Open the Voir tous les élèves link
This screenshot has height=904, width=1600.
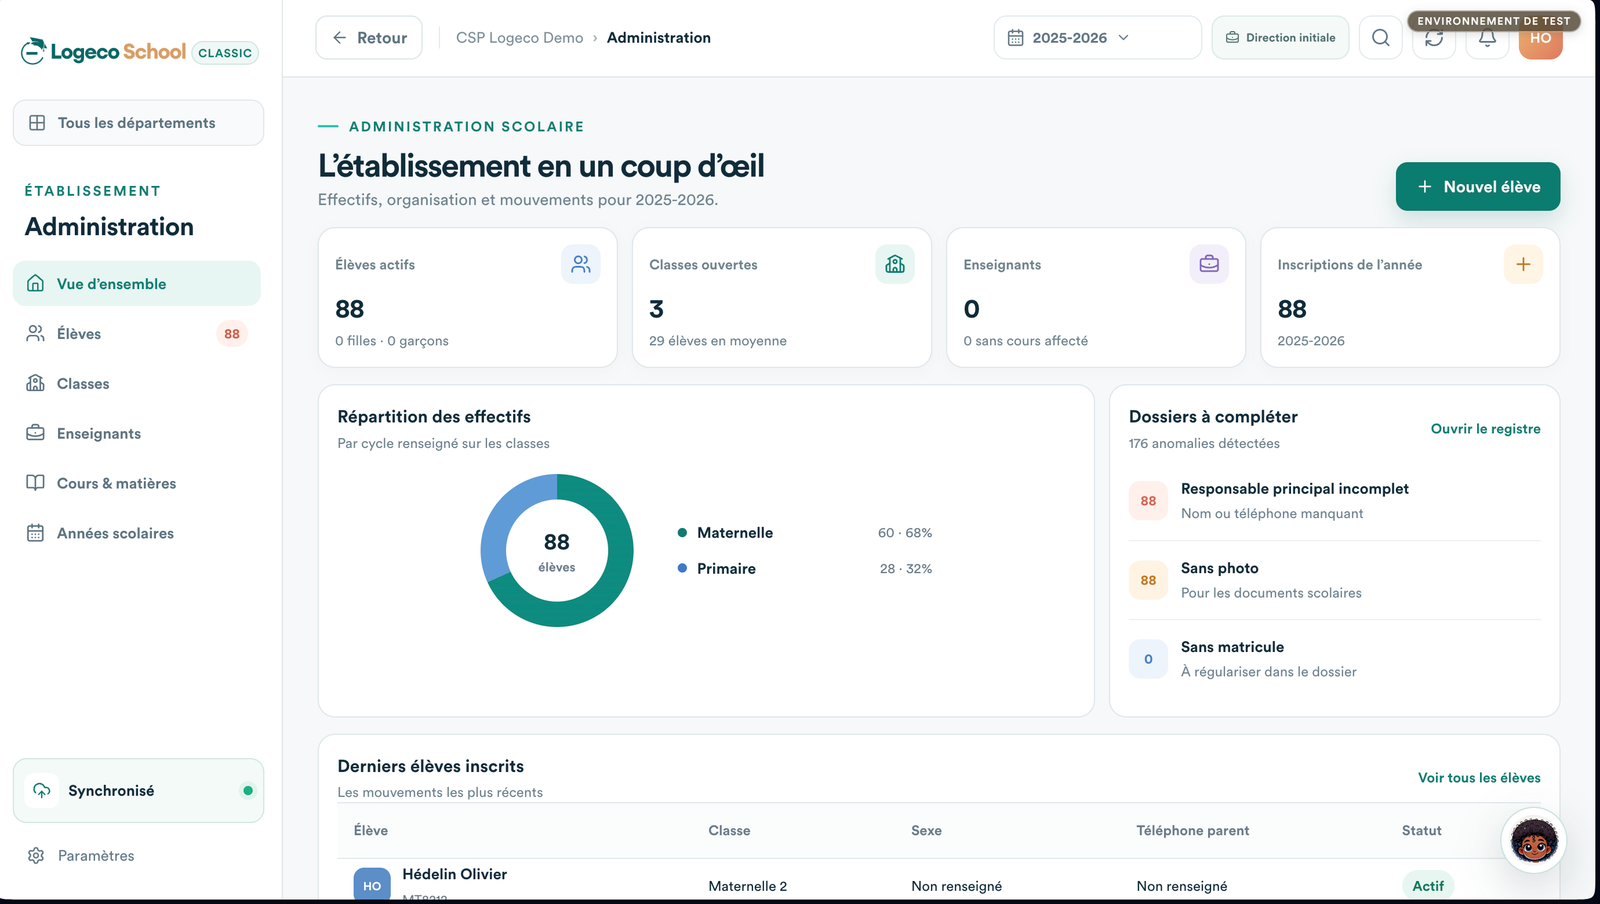(x=1479, y=778)
